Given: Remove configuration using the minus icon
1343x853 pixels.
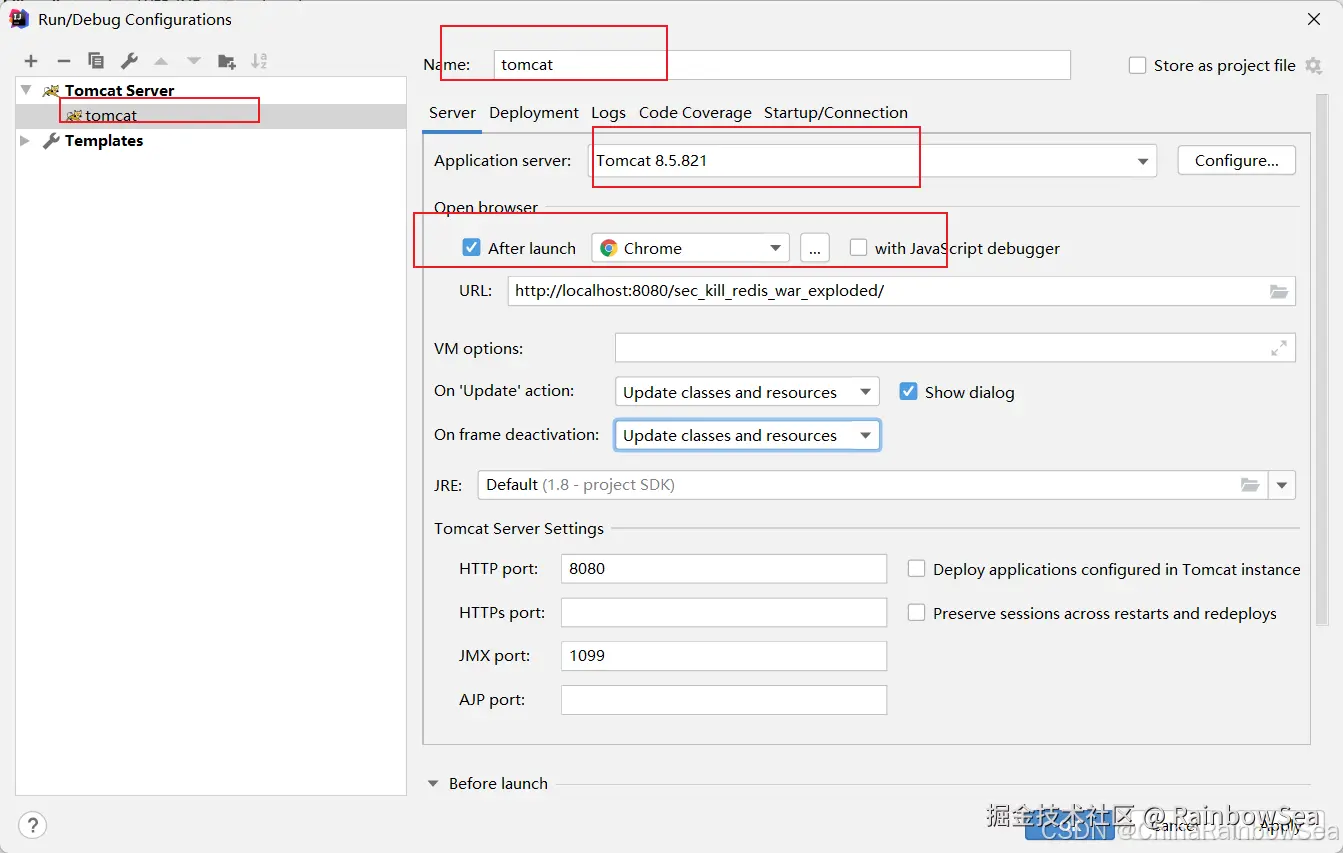Looking at the screenshot, I should click(x=63, y=61).
